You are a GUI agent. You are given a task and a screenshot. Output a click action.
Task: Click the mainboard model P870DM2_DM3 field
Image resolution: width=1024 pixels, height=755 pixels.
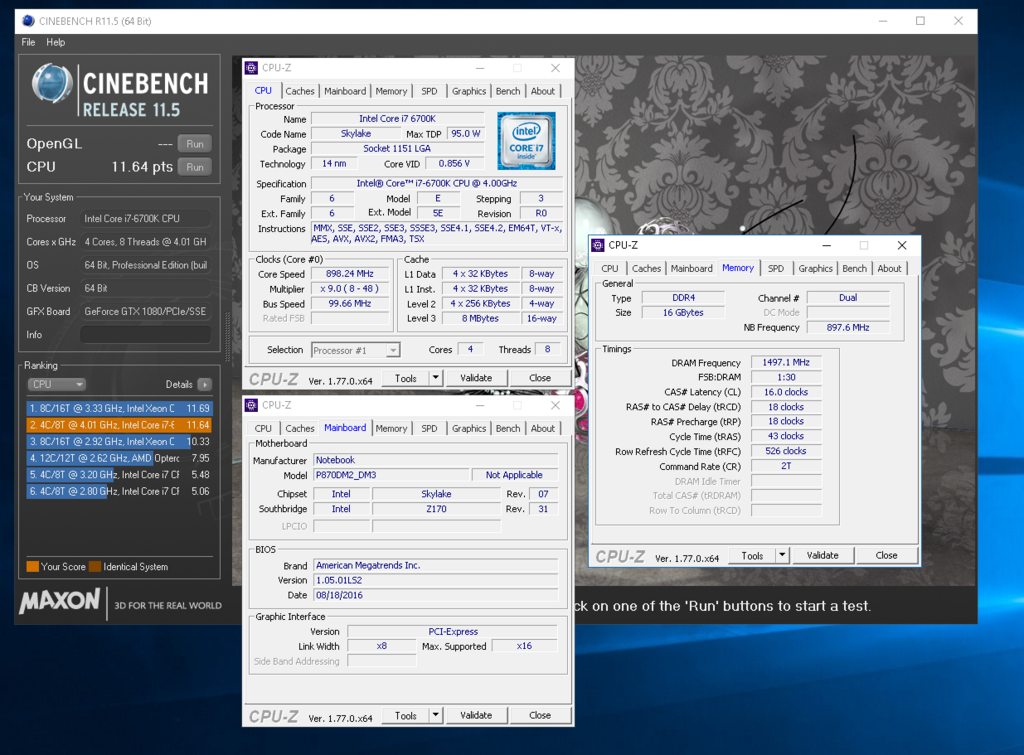coord(391,475)
